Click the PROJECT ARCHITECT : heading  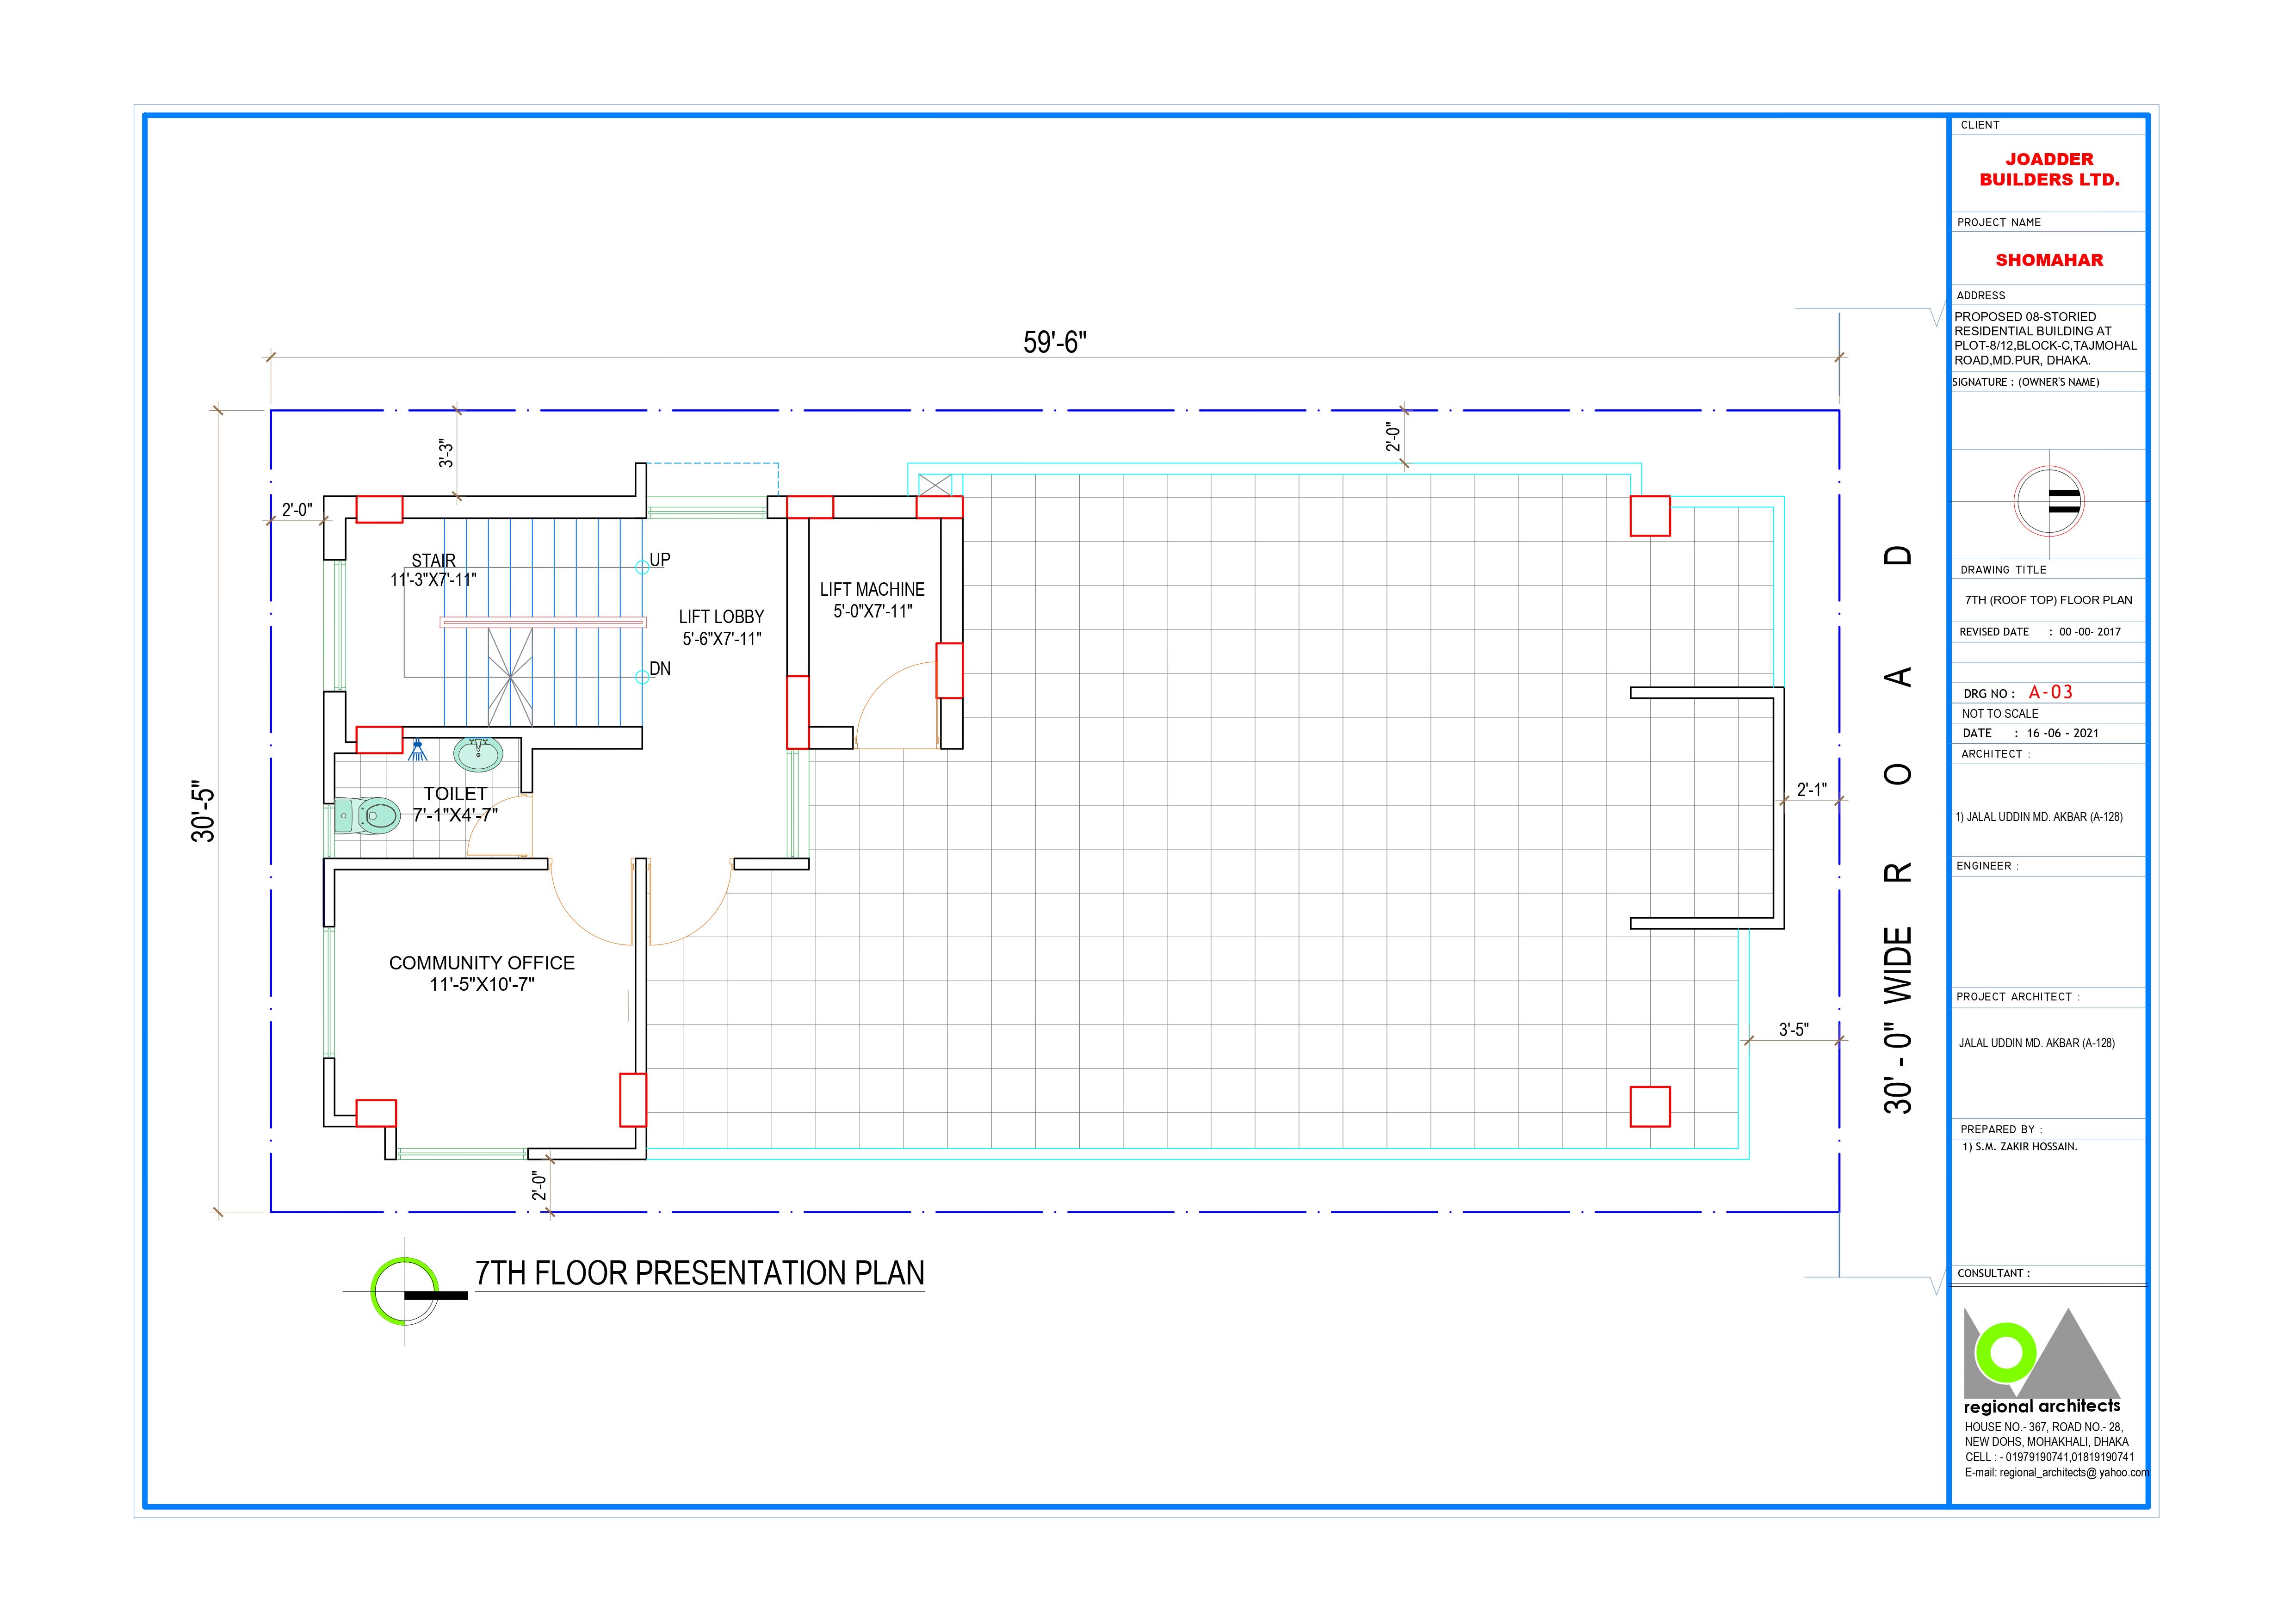click(2018, 997)
